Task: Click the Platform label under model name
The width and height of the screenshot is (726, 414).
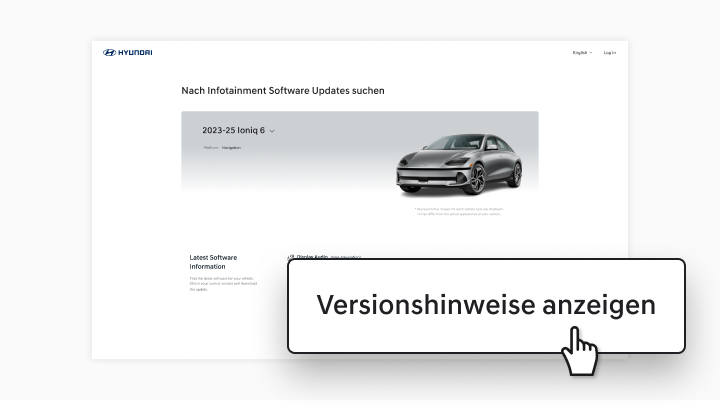Action: (210, 147)
